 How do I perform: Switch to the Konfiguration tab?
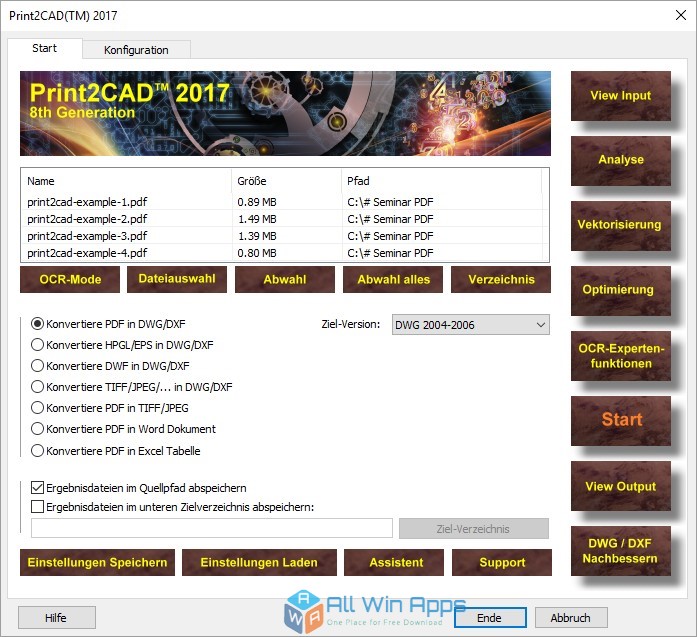click(136, 50)
